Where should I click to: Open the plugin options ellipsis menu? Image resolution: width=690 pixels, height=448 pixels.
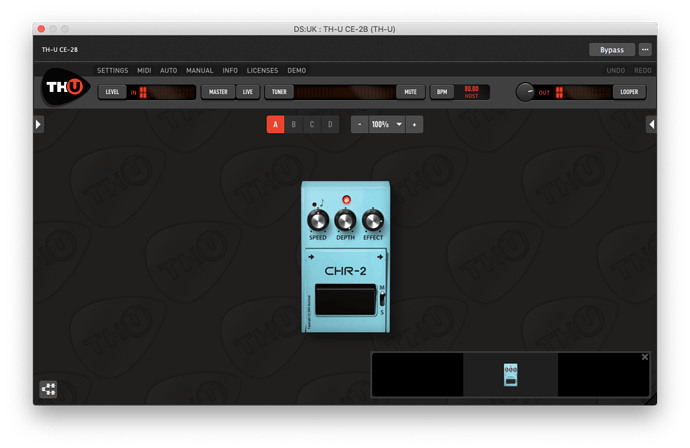click(645, 50)
